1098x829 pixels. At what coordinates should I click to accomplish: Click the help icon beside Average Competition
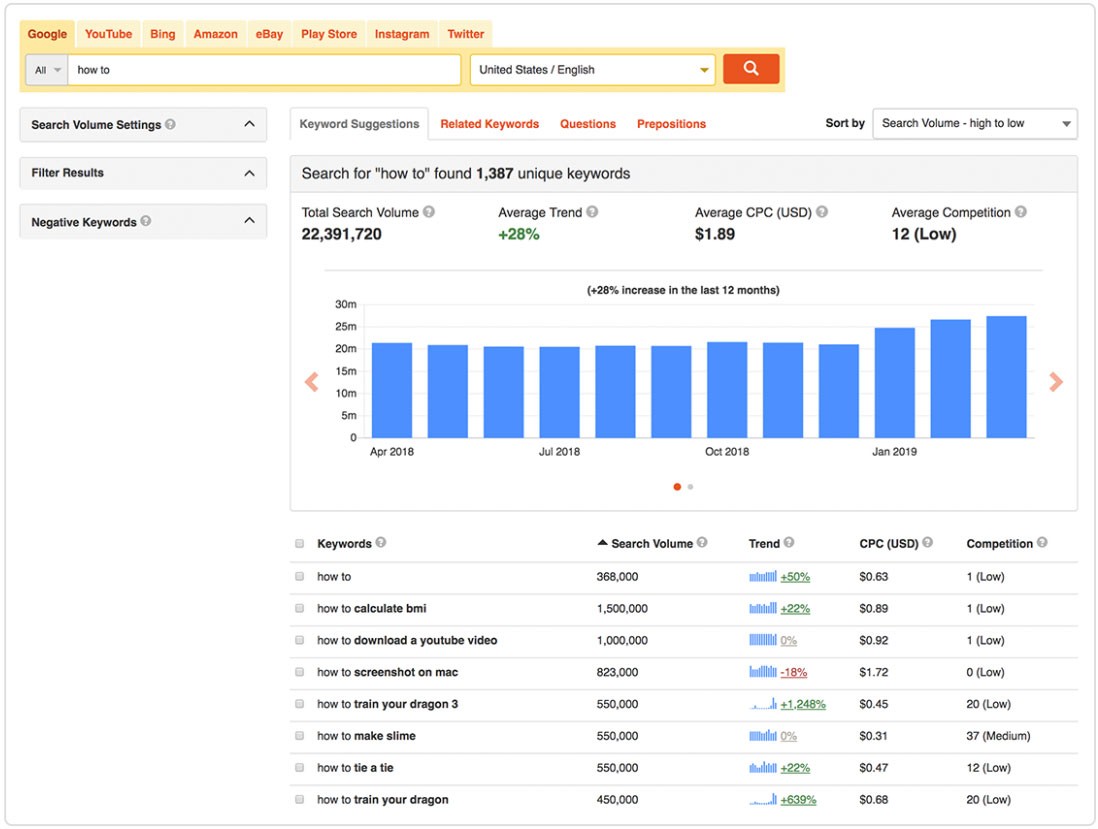1020,212
